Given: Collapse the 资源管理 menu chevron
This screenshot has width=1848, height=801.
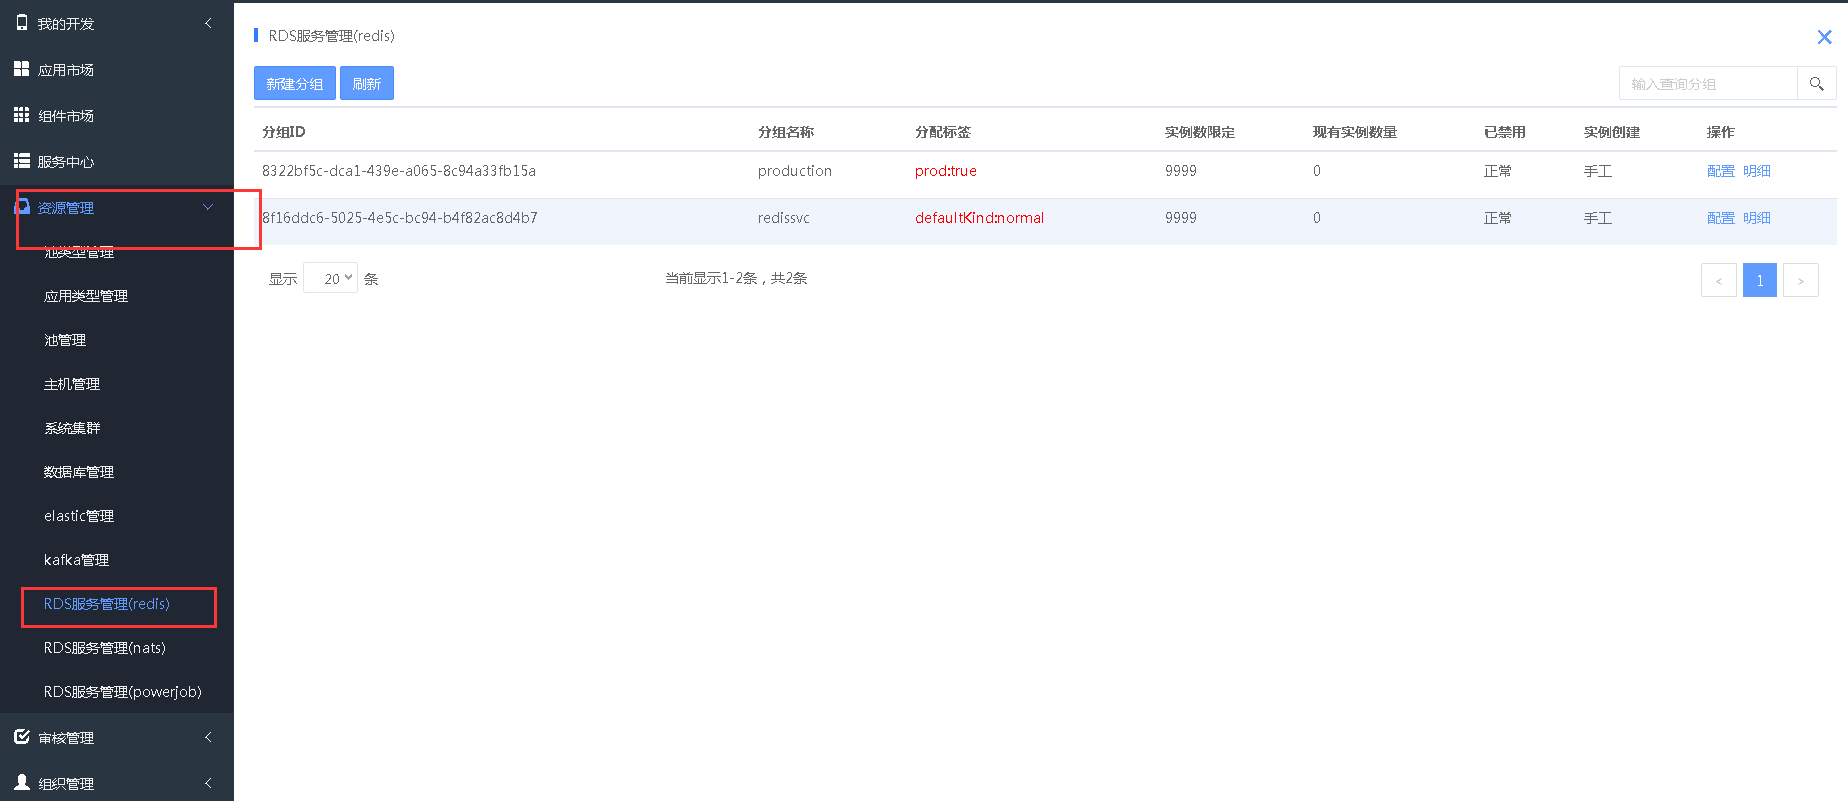Looking at the screenshot, I should pos(208,207).
